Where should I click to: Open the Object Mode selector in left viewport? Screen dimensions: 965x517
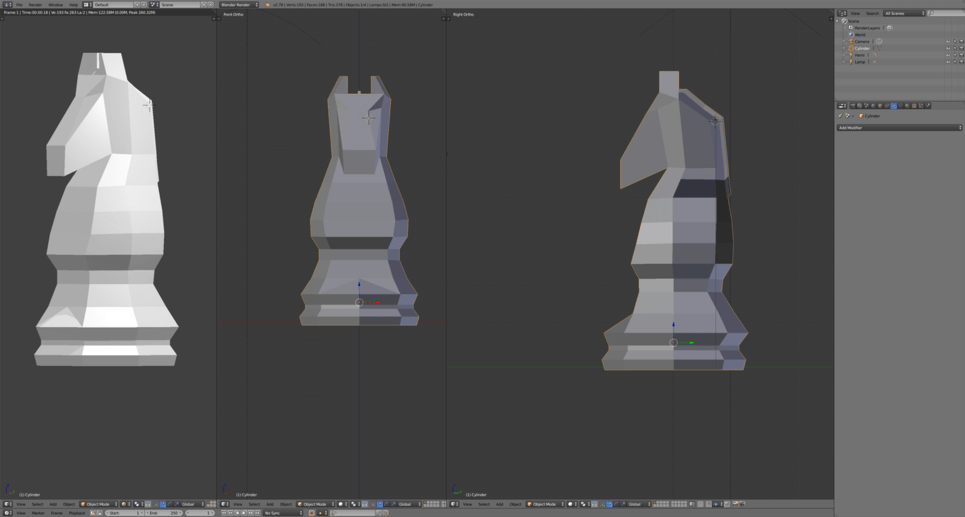98,504
